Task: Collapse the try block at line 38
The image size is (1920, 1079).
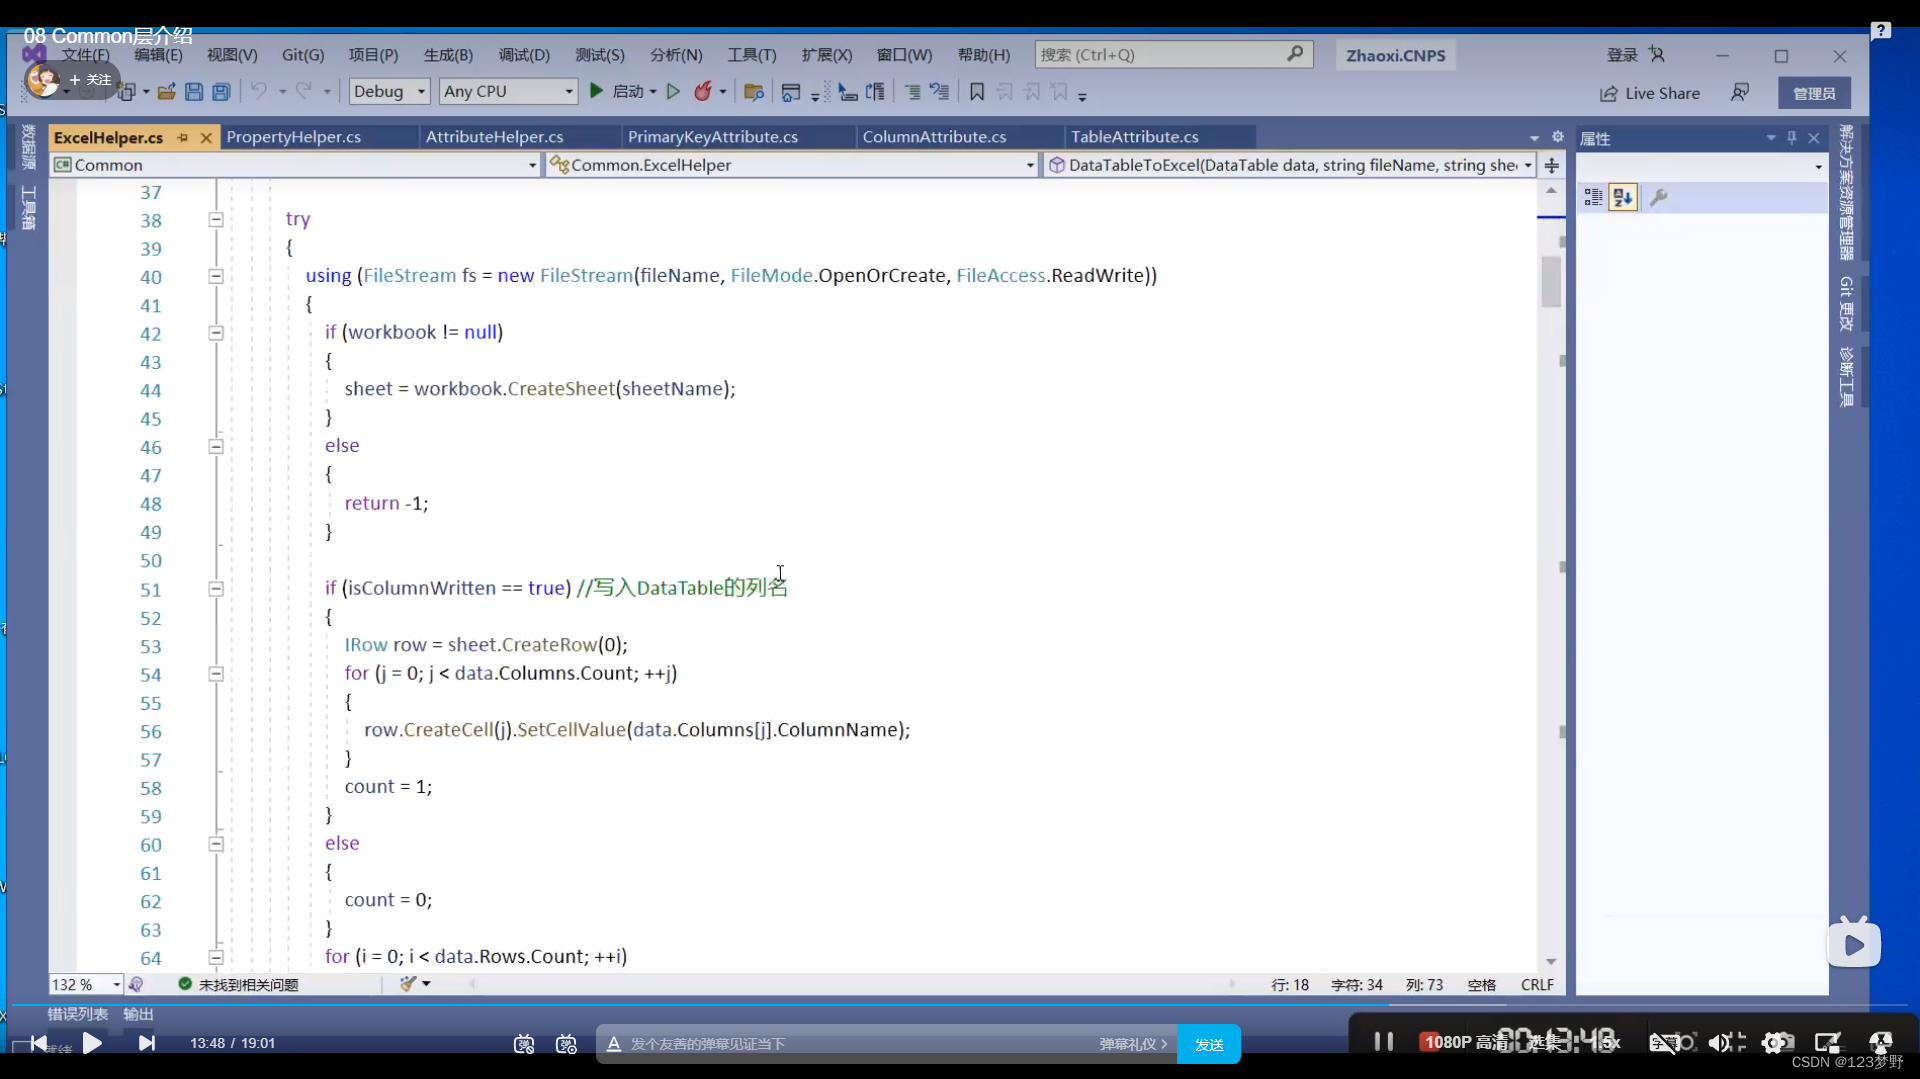Action: pos(216,220)
